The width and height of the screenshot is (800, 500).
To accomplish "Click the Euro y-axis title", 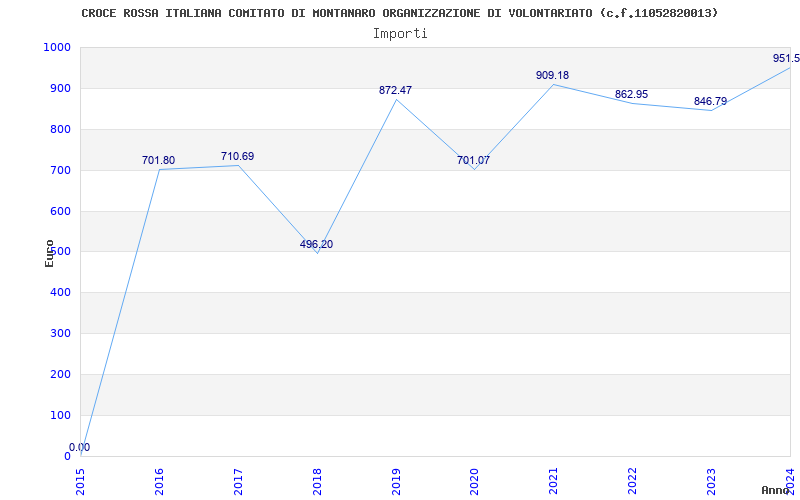I will (49, 253).
